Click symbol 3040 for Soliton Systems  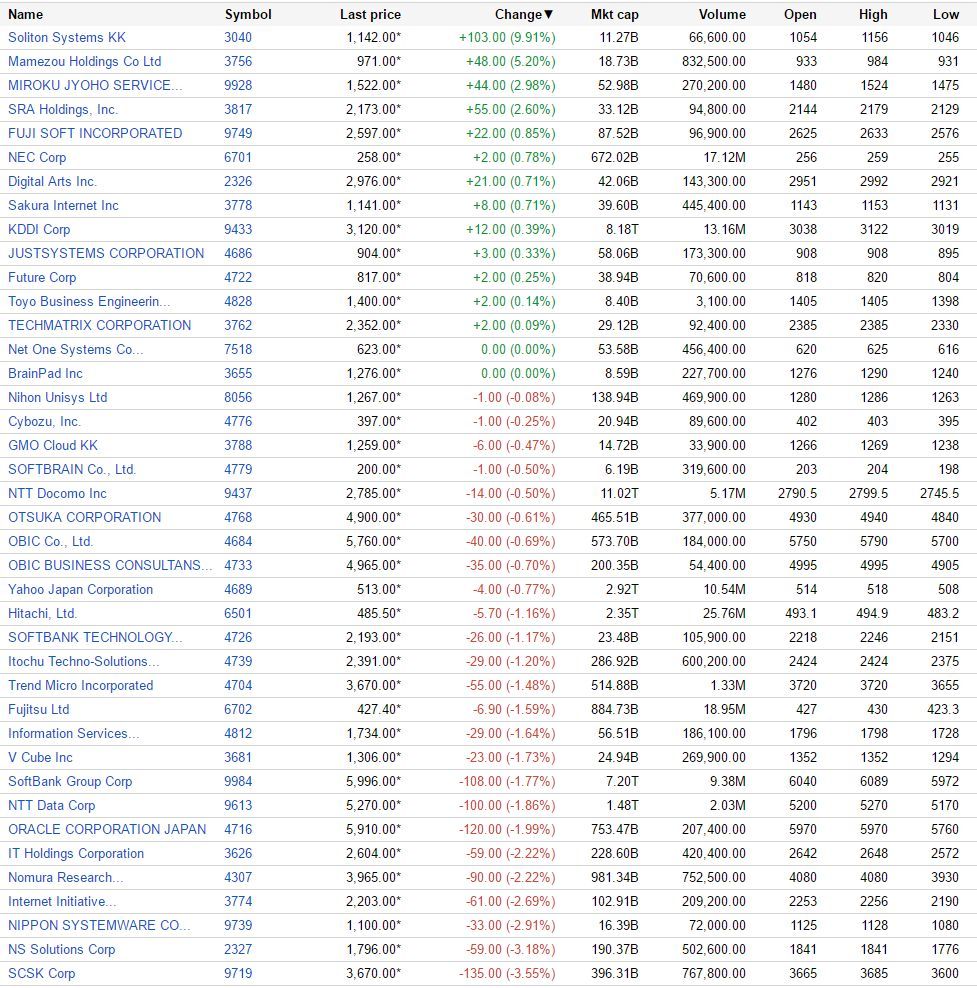point(238,38)
